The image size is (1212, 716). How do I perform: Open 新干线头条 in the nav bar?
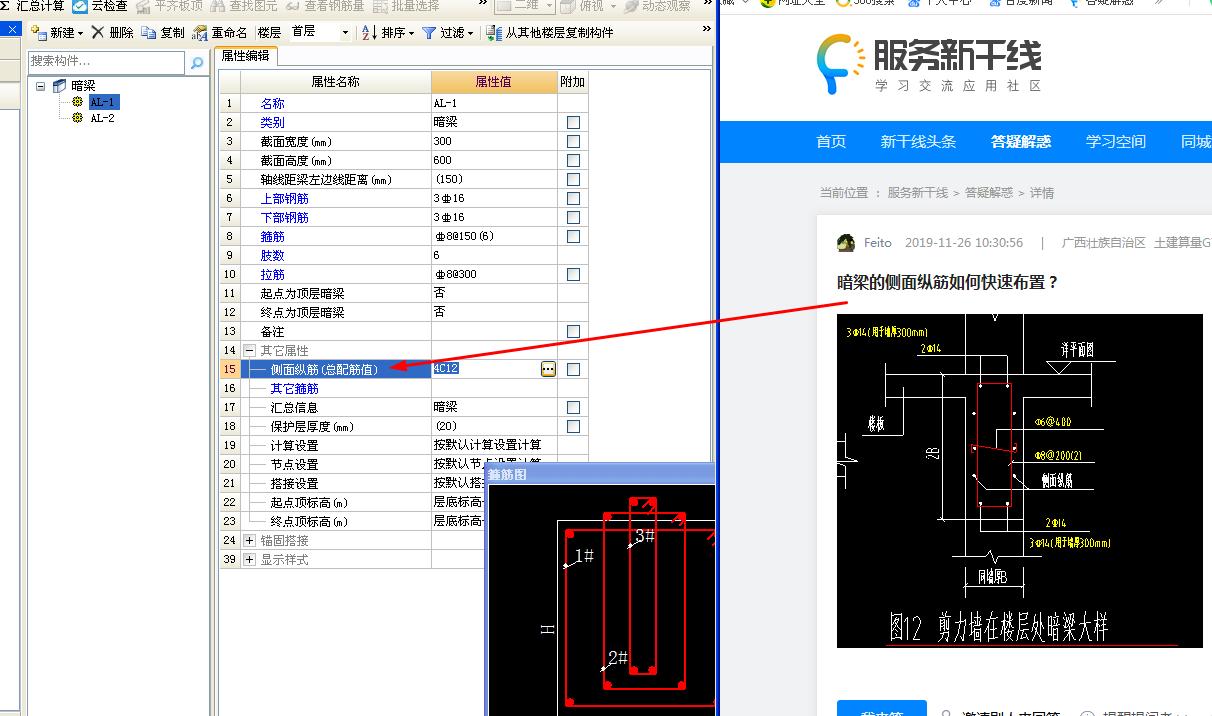coord(918,141)
